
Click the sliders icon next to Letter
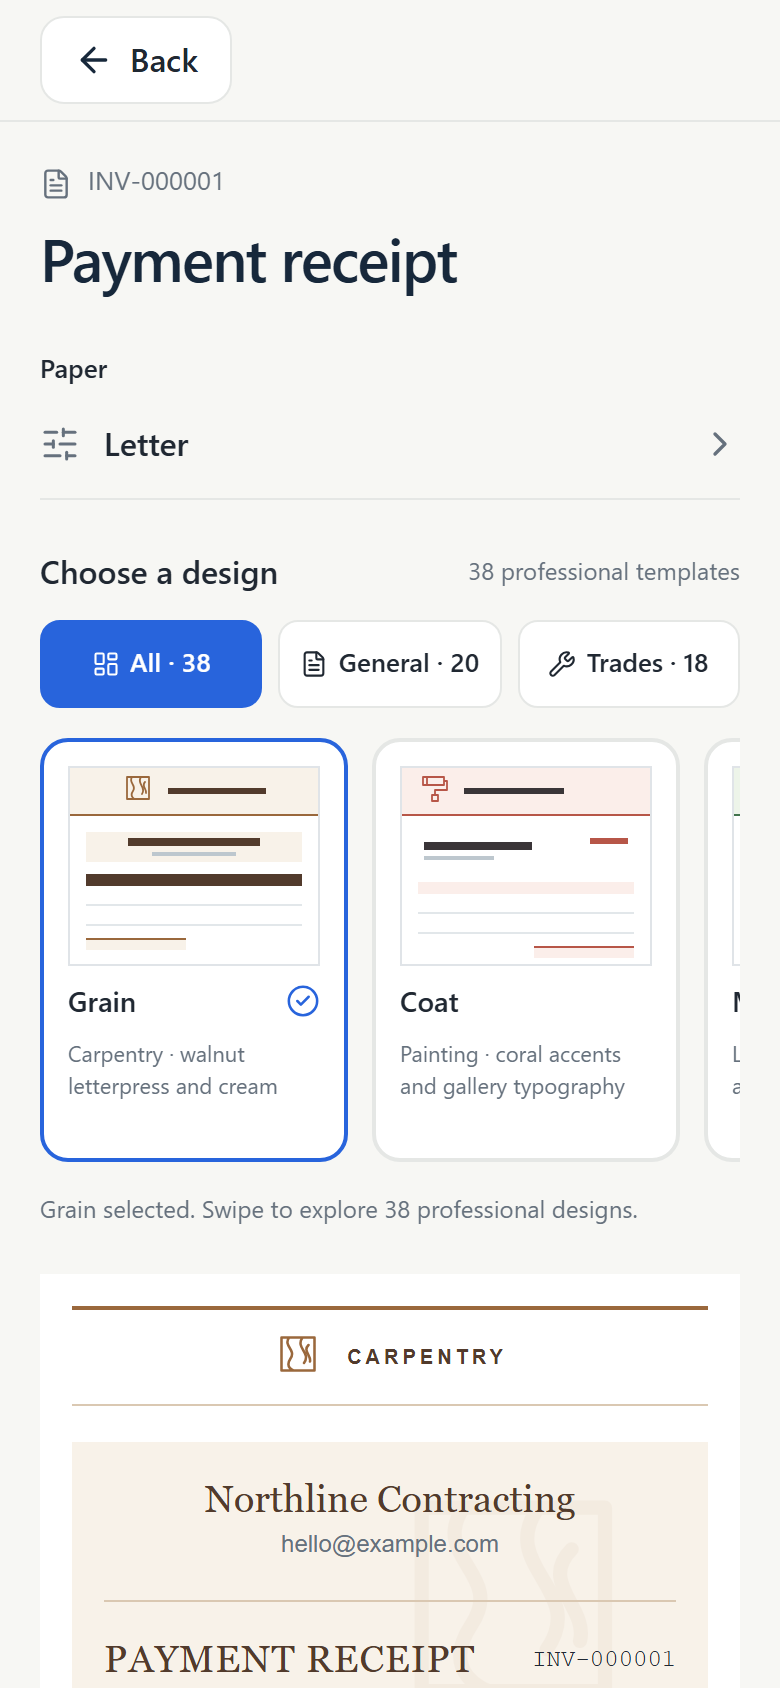60,444
